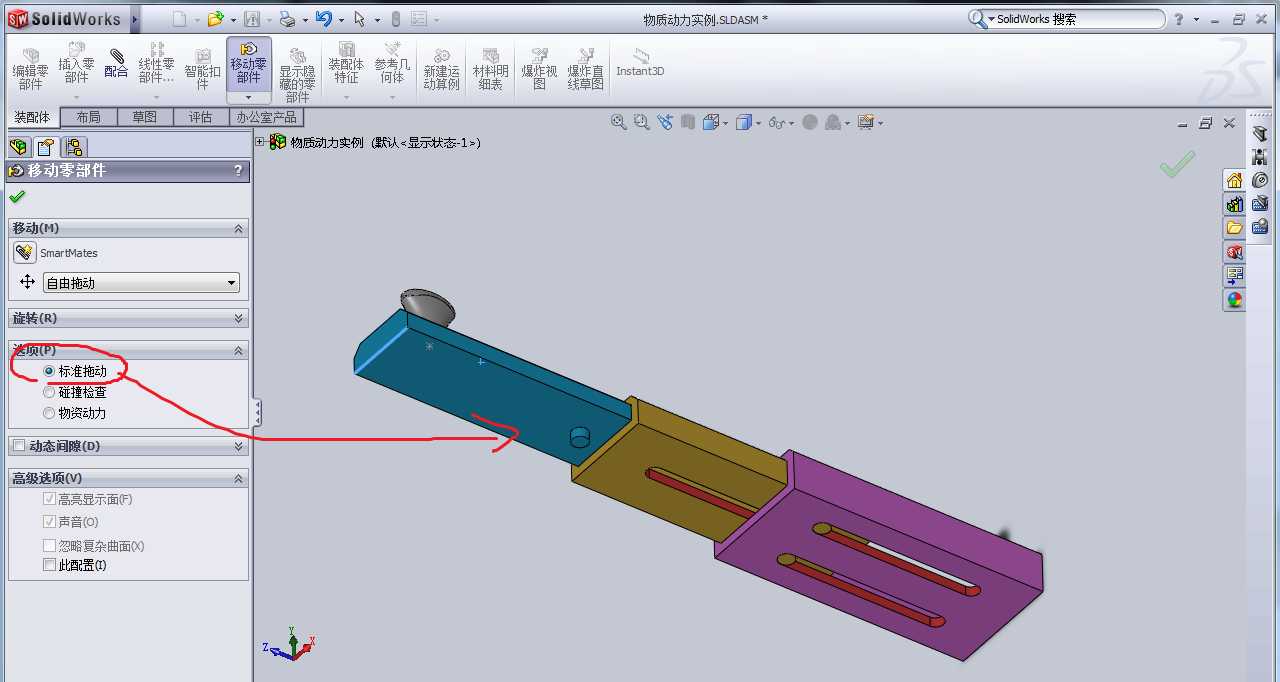Click Reference Geometry (参考几何体) tool

392,63
